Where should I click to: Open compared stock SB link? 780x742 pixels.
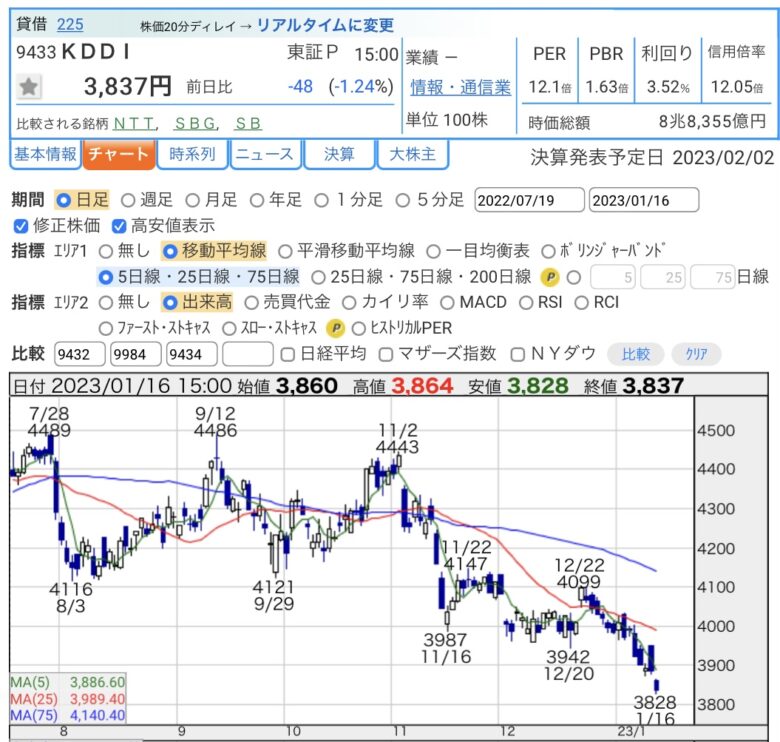pyautogui.click(x=248, y=123)
